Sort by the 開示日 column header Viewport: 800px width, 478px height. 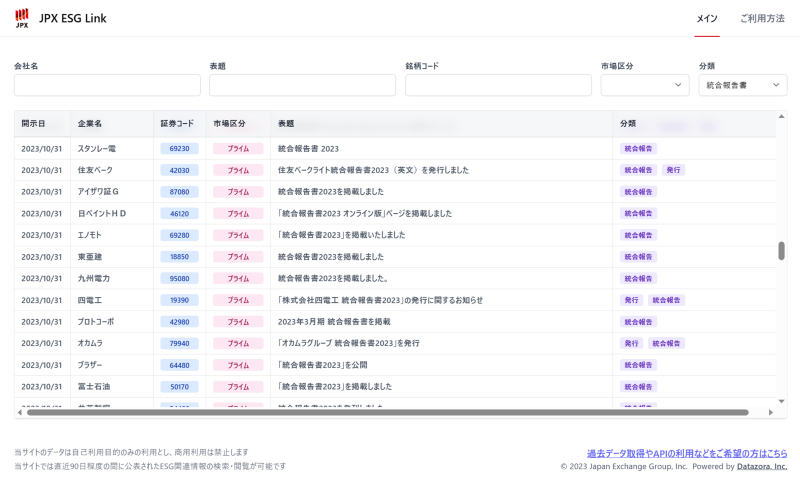pyautogui.click(x=33, y=124)
